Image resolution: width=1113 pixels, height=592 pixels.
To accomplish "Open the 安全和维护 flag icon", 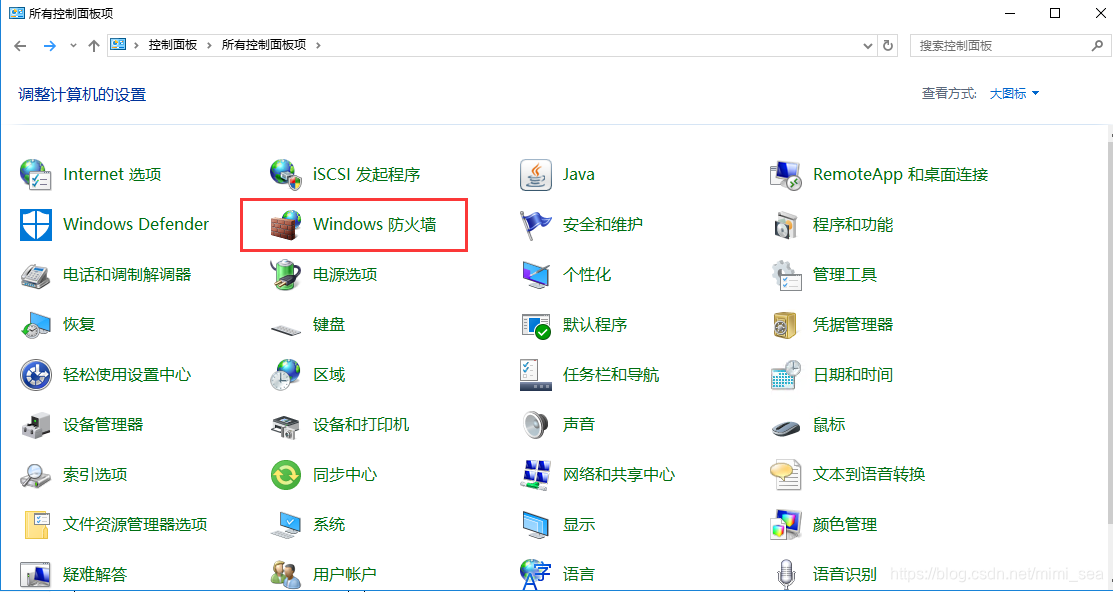I will click(536, 225).
